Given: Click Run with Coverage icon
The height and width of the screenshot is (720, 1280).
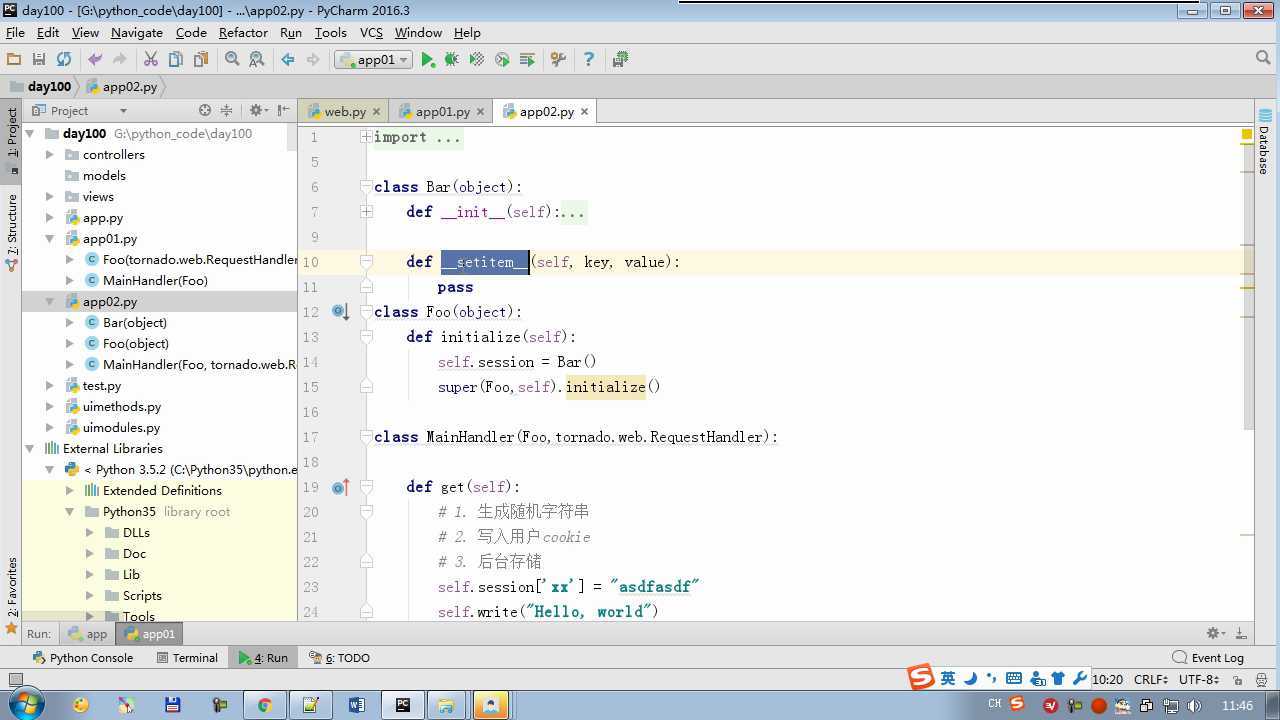Looking at the screenshot, I should pyautogui.click(x=477, y=60).
